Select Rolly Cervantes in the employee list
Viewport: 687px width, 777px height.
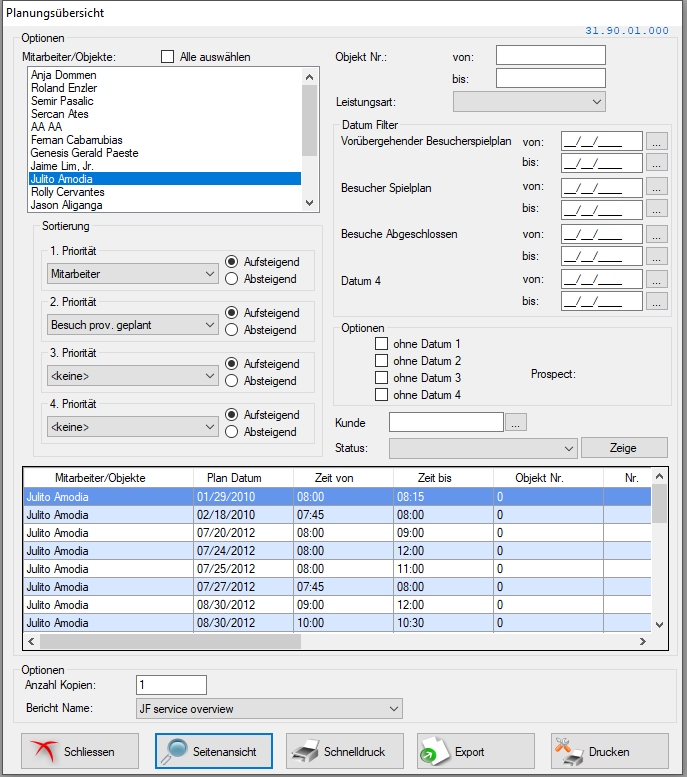click(165, 192)
